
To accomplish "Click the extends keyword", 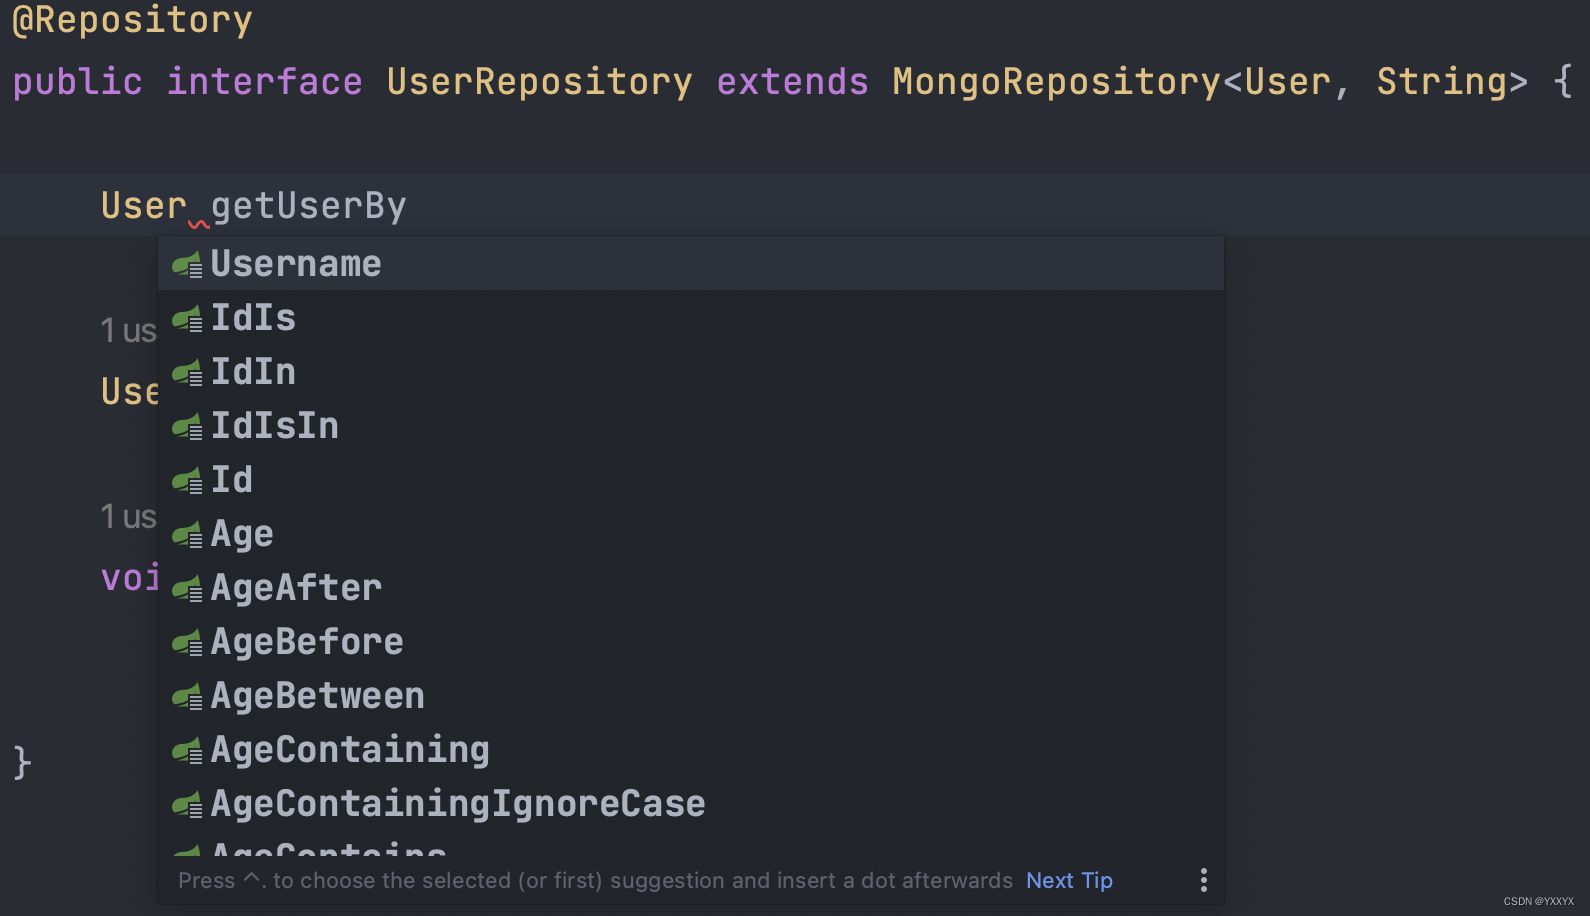I will pos(793,82).
